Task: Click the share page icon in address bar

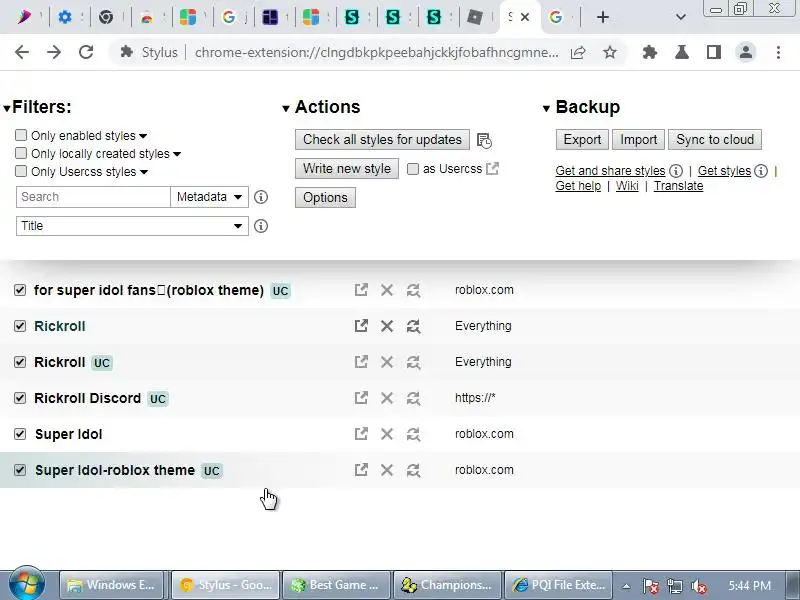Action: (x=578, y=52)
